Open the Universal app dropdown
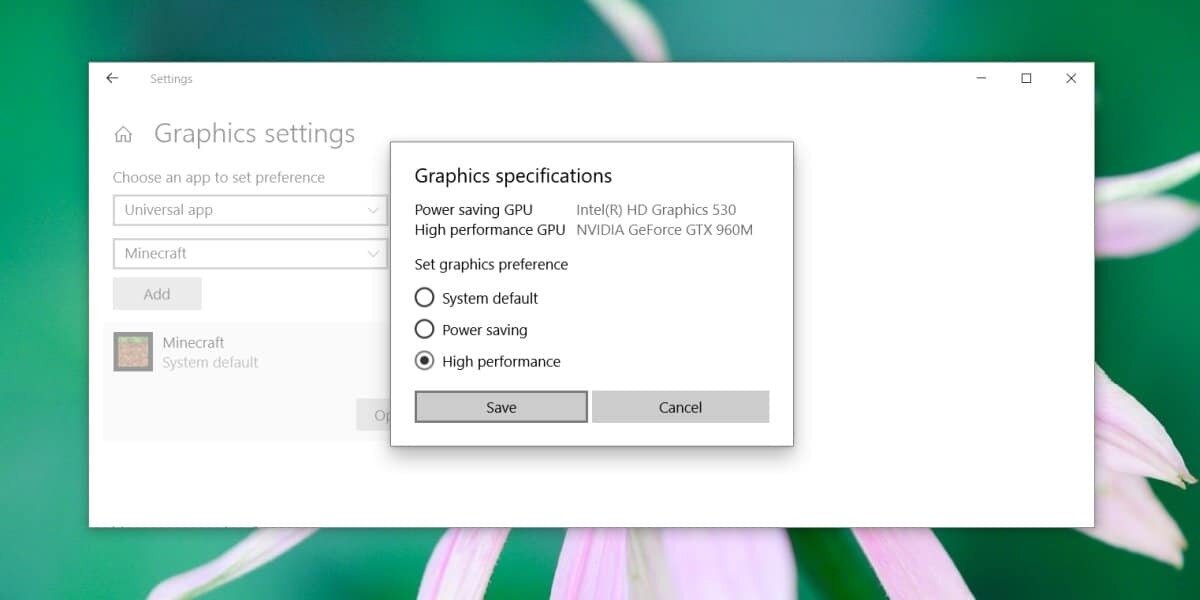 (x=248, y=210)
